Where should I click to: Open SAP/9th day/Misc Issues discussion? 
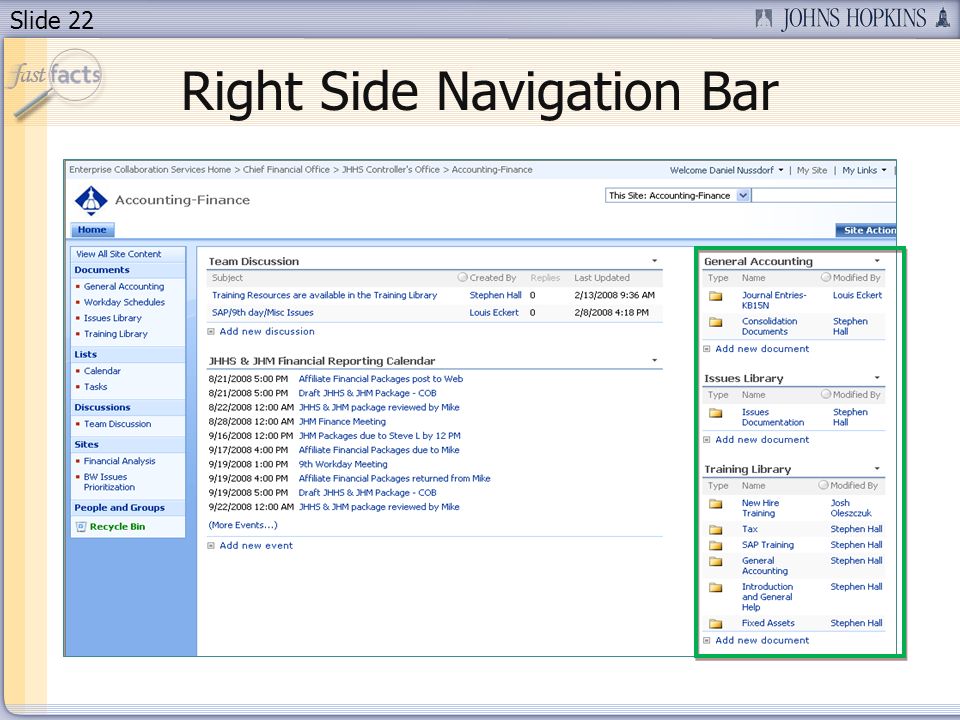tap(263, 313)
